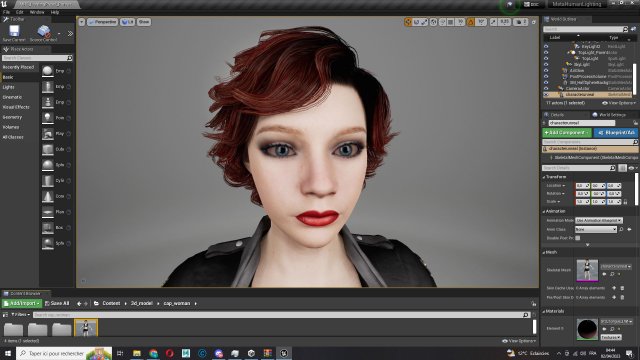Image resolution: width=640 pixels, height=360 pixels.
Task: Click the Skeletal Mesh thumbnail
Action: click(x=587, y=270)
